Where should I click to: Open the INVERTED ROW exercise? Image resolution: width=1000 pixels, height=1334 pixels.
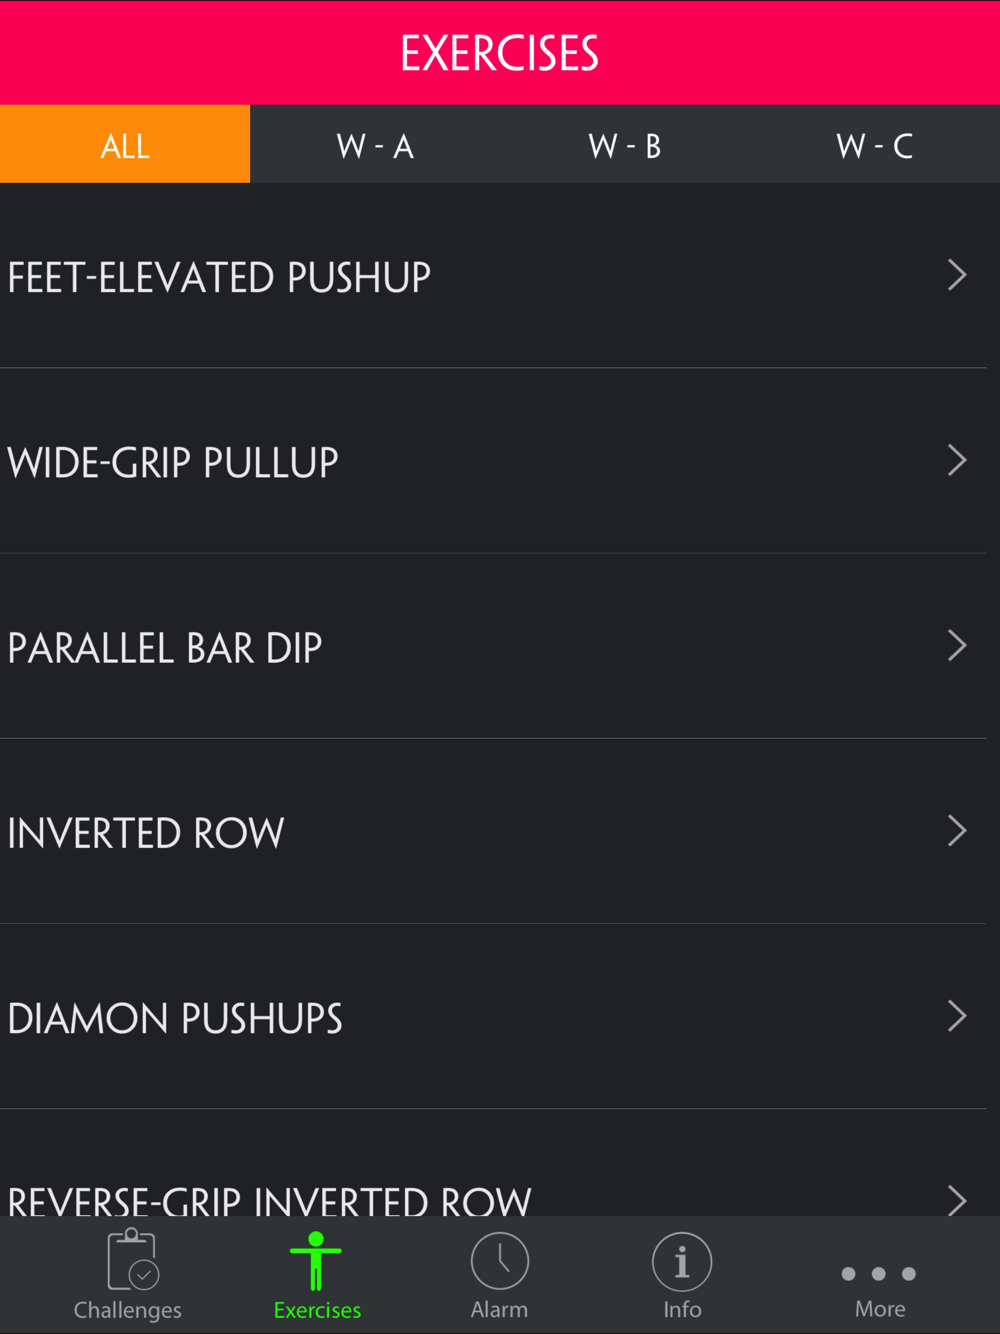tap(493, 831)
